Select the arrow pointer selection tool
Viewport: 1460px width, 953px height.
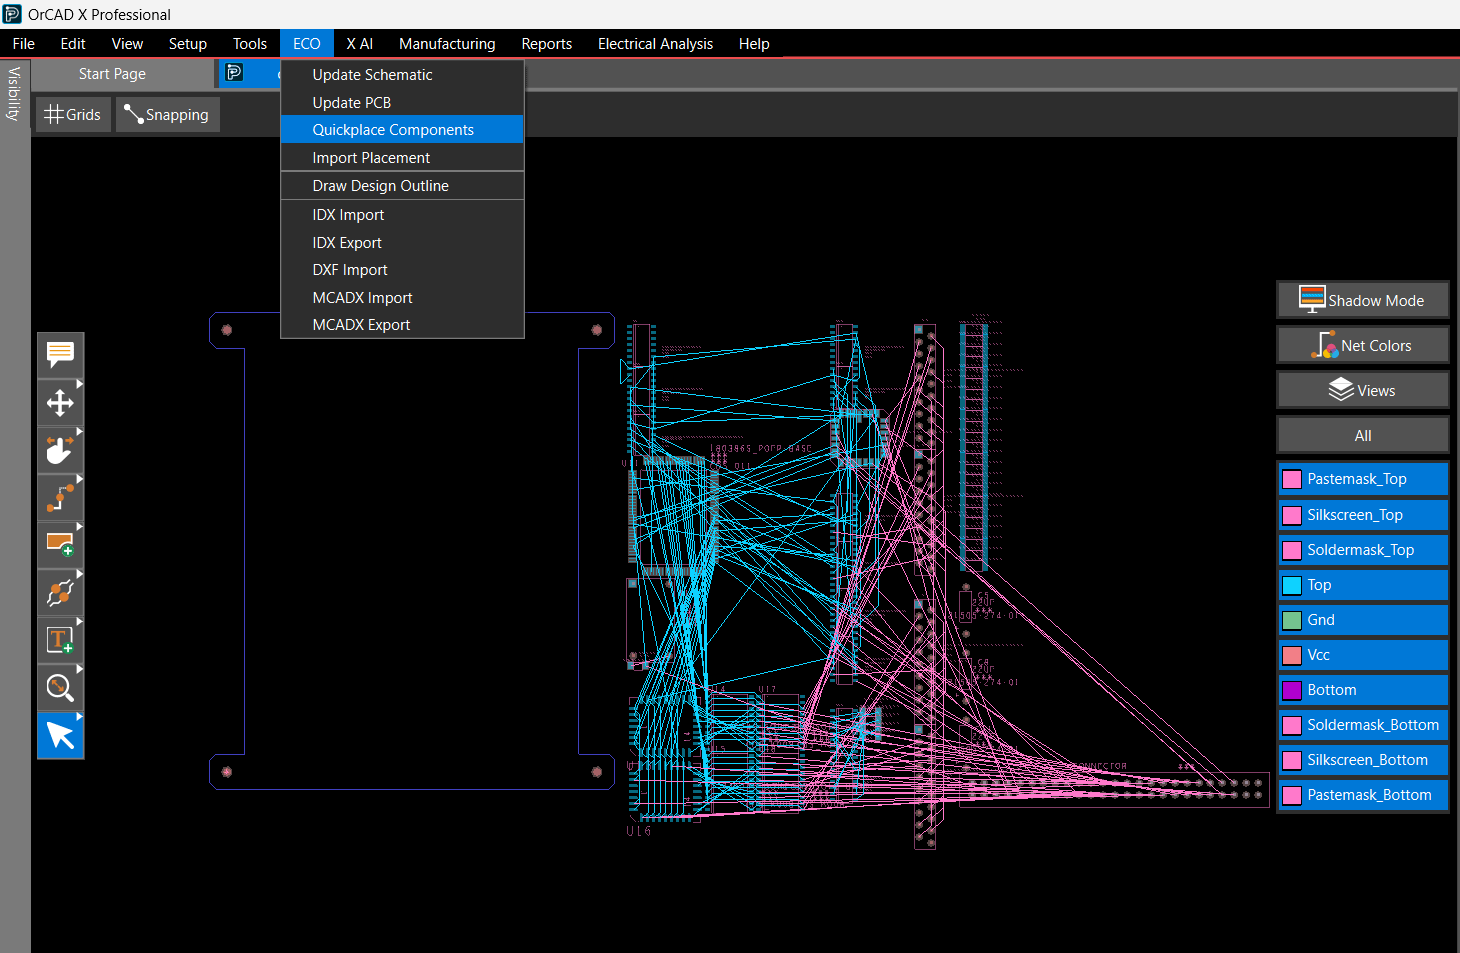pos(60,735)
